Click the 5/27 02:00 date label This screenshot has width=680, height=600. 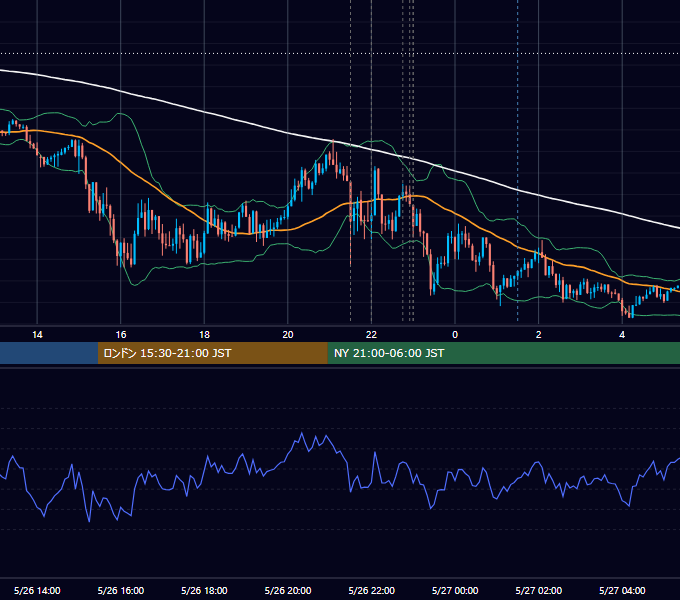point(539,590)
